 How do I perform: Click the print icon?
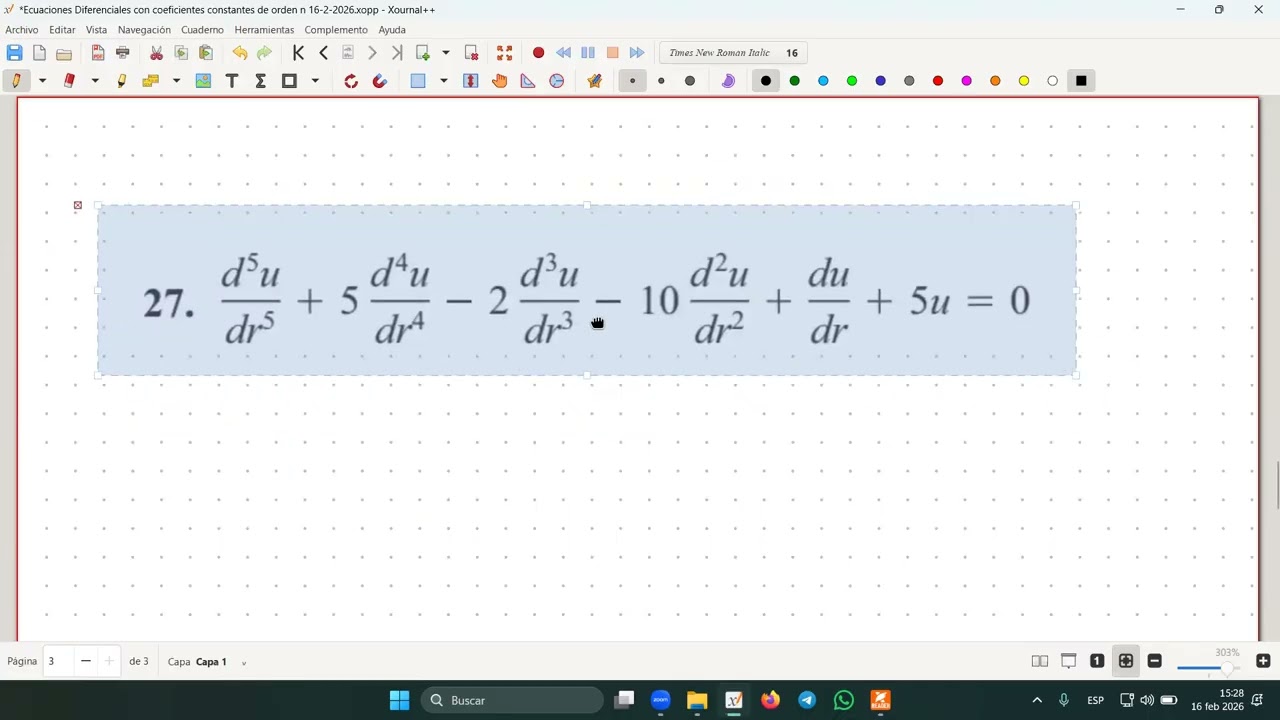point(123,53)
